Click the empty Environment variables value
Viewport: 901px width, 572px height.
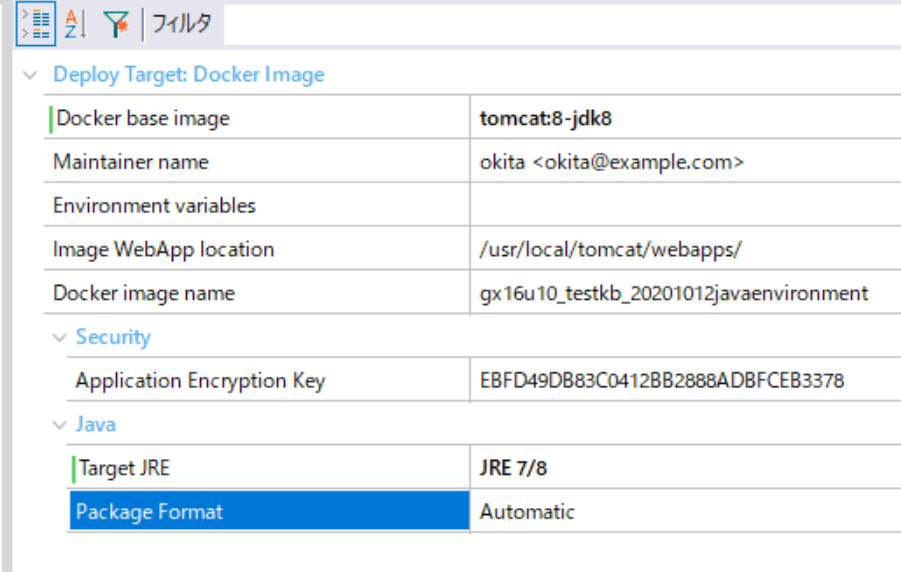(686, 205)
